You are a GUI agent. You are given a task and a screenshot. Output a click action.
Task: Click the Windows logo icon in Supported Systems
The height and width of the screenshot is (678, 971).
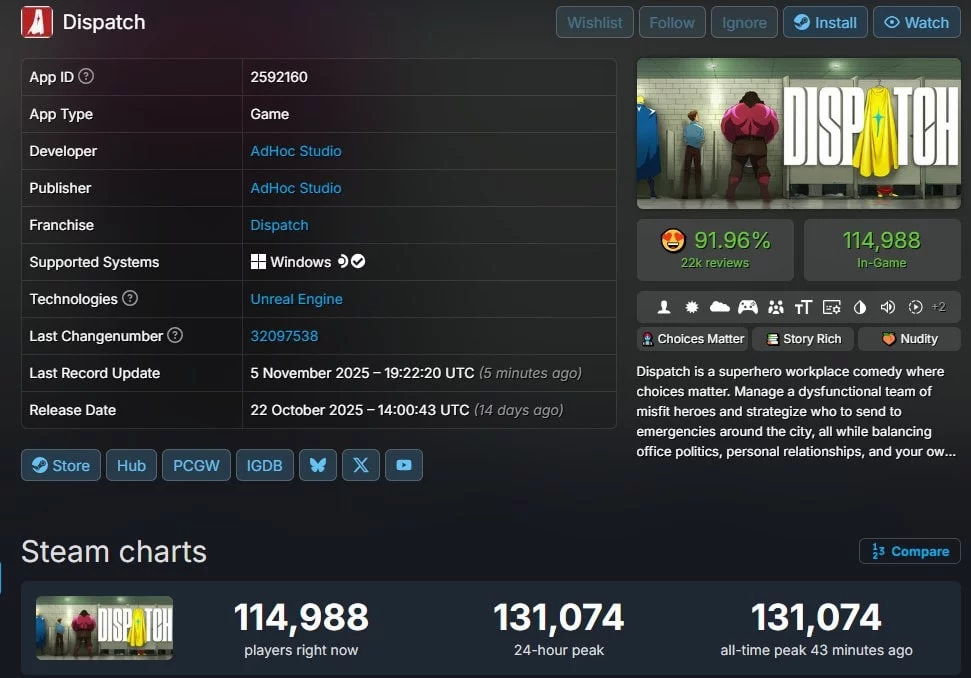[258, 262]
